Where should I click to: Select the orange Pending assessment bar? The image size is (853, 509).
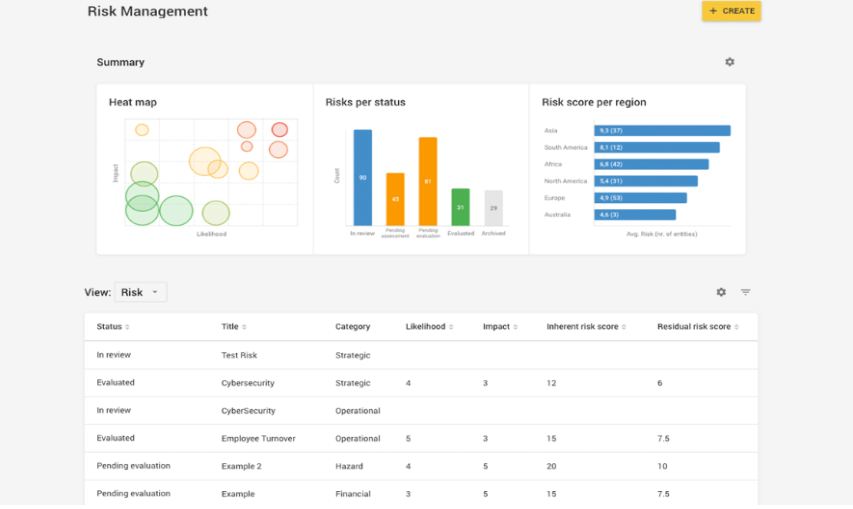tap(395, 199)
